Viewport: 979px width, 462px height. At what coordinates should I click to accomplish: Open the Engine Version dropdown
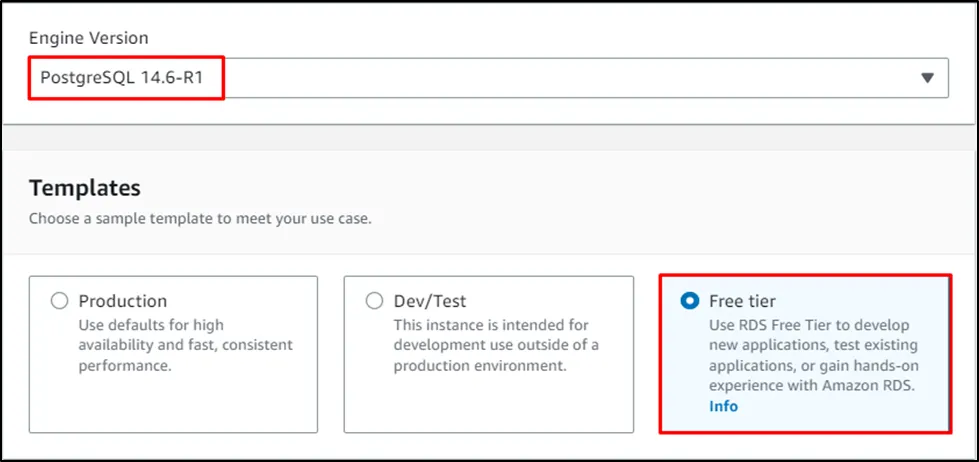488,78
